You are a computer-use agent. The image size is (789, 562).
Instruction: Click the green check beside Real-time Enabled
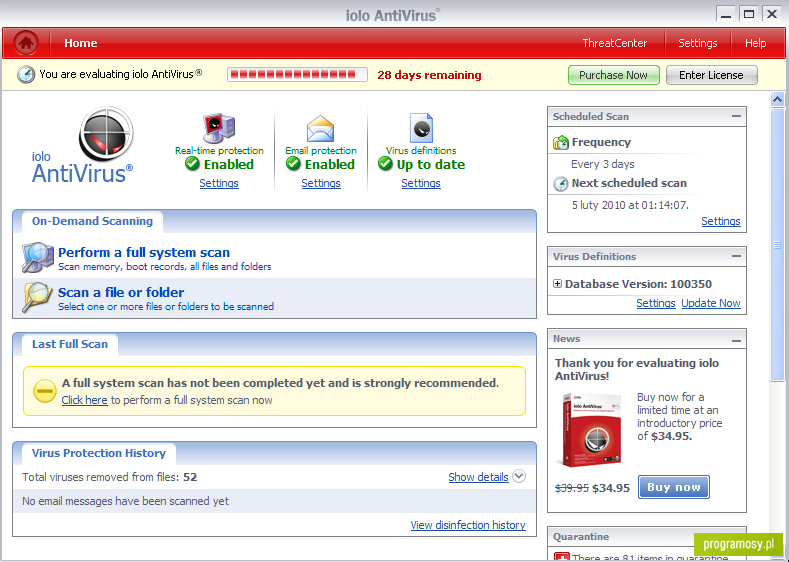pos(192,164)
